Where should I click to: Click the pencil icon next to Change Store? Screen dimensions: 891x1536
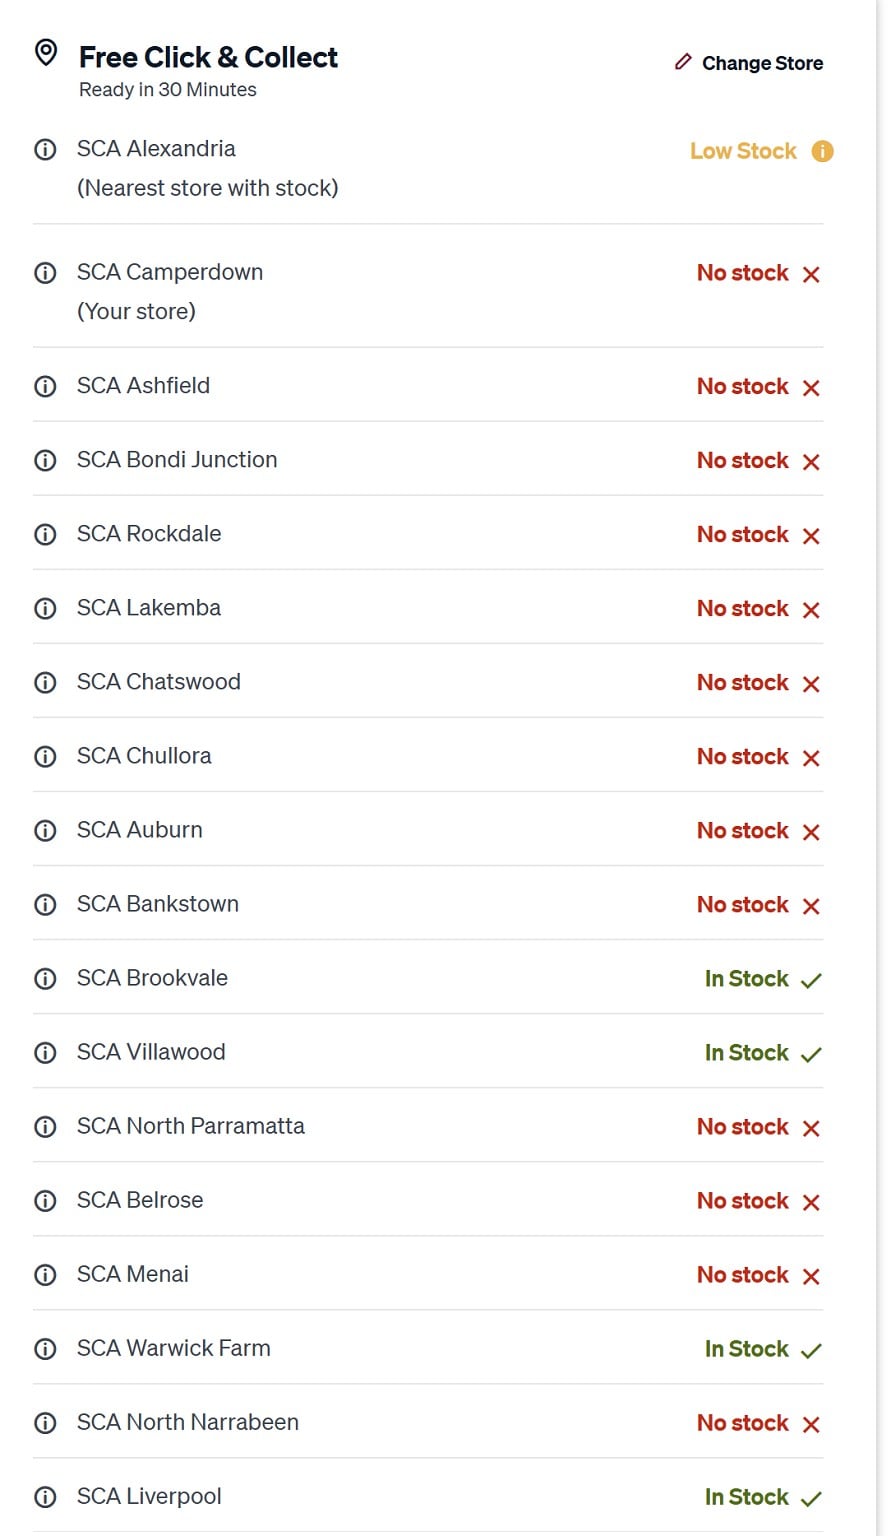point(683,63)
